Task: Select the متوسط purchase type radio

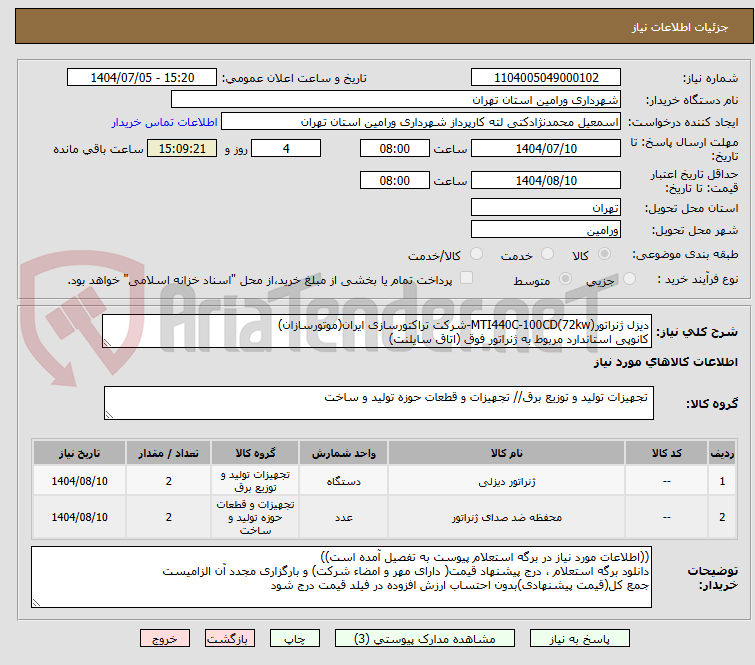Action: click(565, 279)
